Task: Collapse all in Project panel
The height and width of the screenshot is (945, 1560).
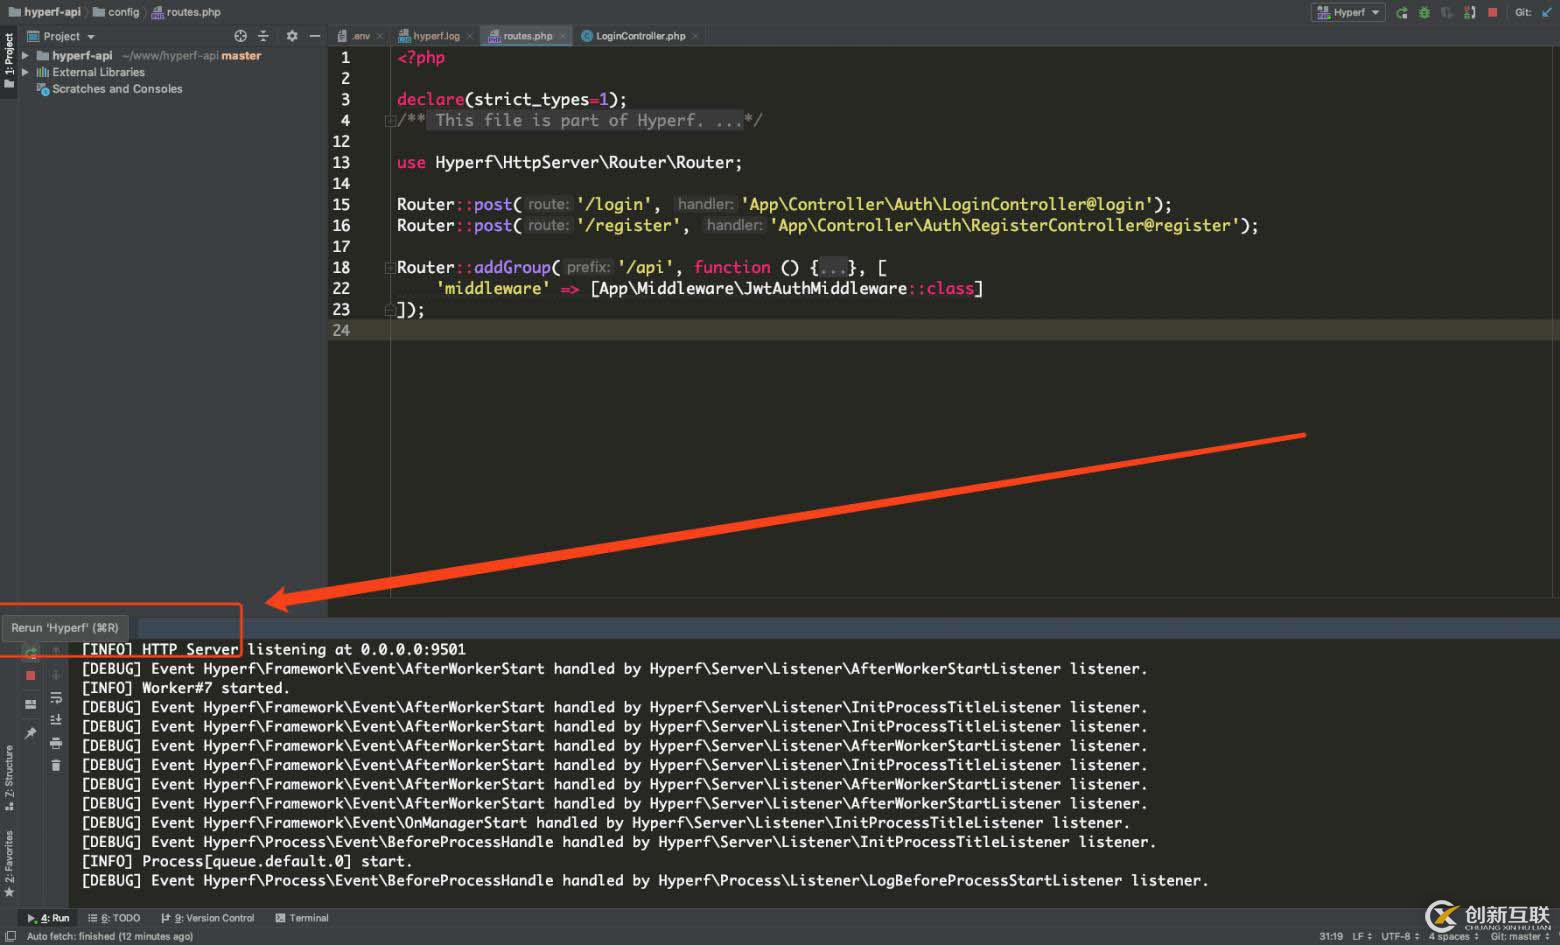Action: coord(264,36)
